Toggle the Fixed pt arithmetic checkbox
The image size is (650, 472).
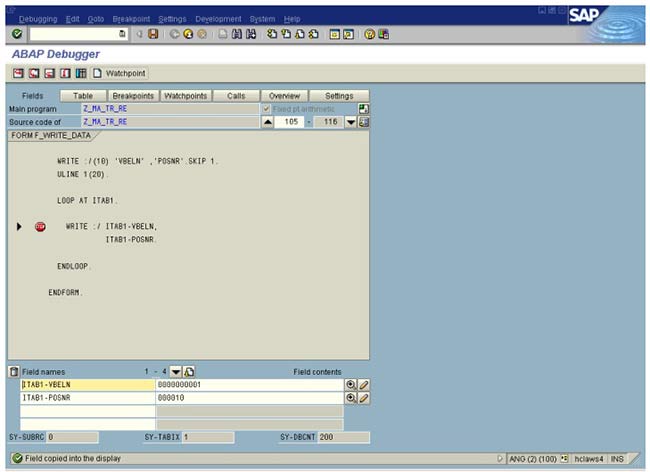(x=265, y=108)
